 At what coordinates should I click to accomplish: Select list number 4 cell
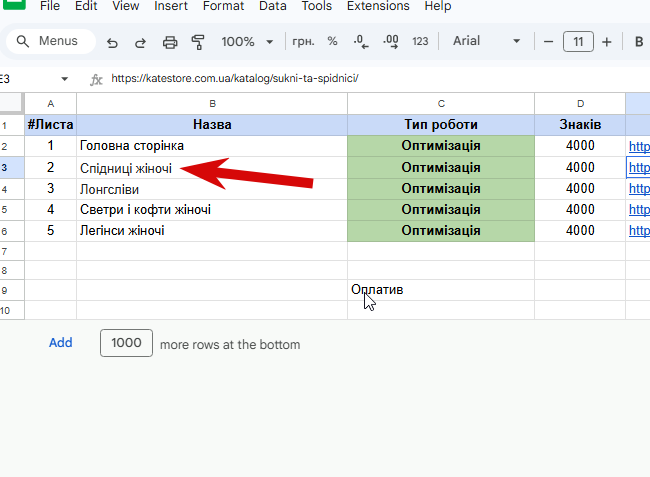click(x=51, y=210)
